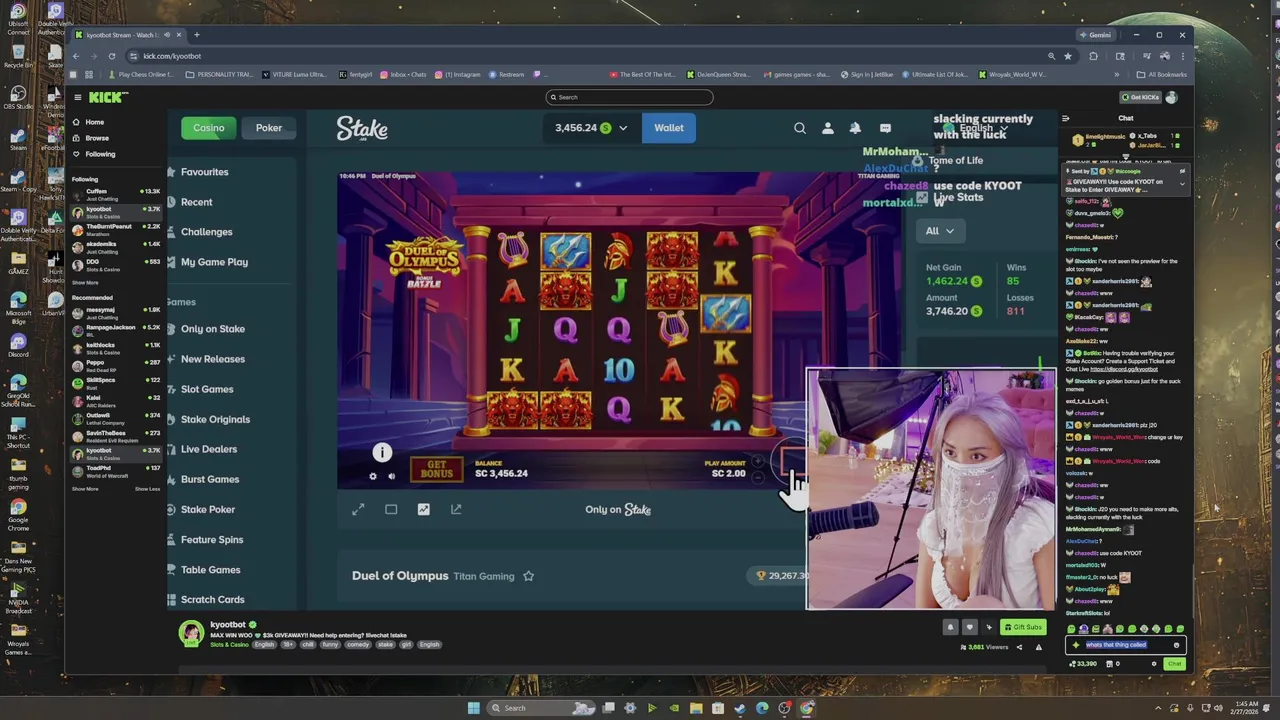This screenshot has width=1280, height=720.
Task: Pop out game to new window
Action: [456, 509]
